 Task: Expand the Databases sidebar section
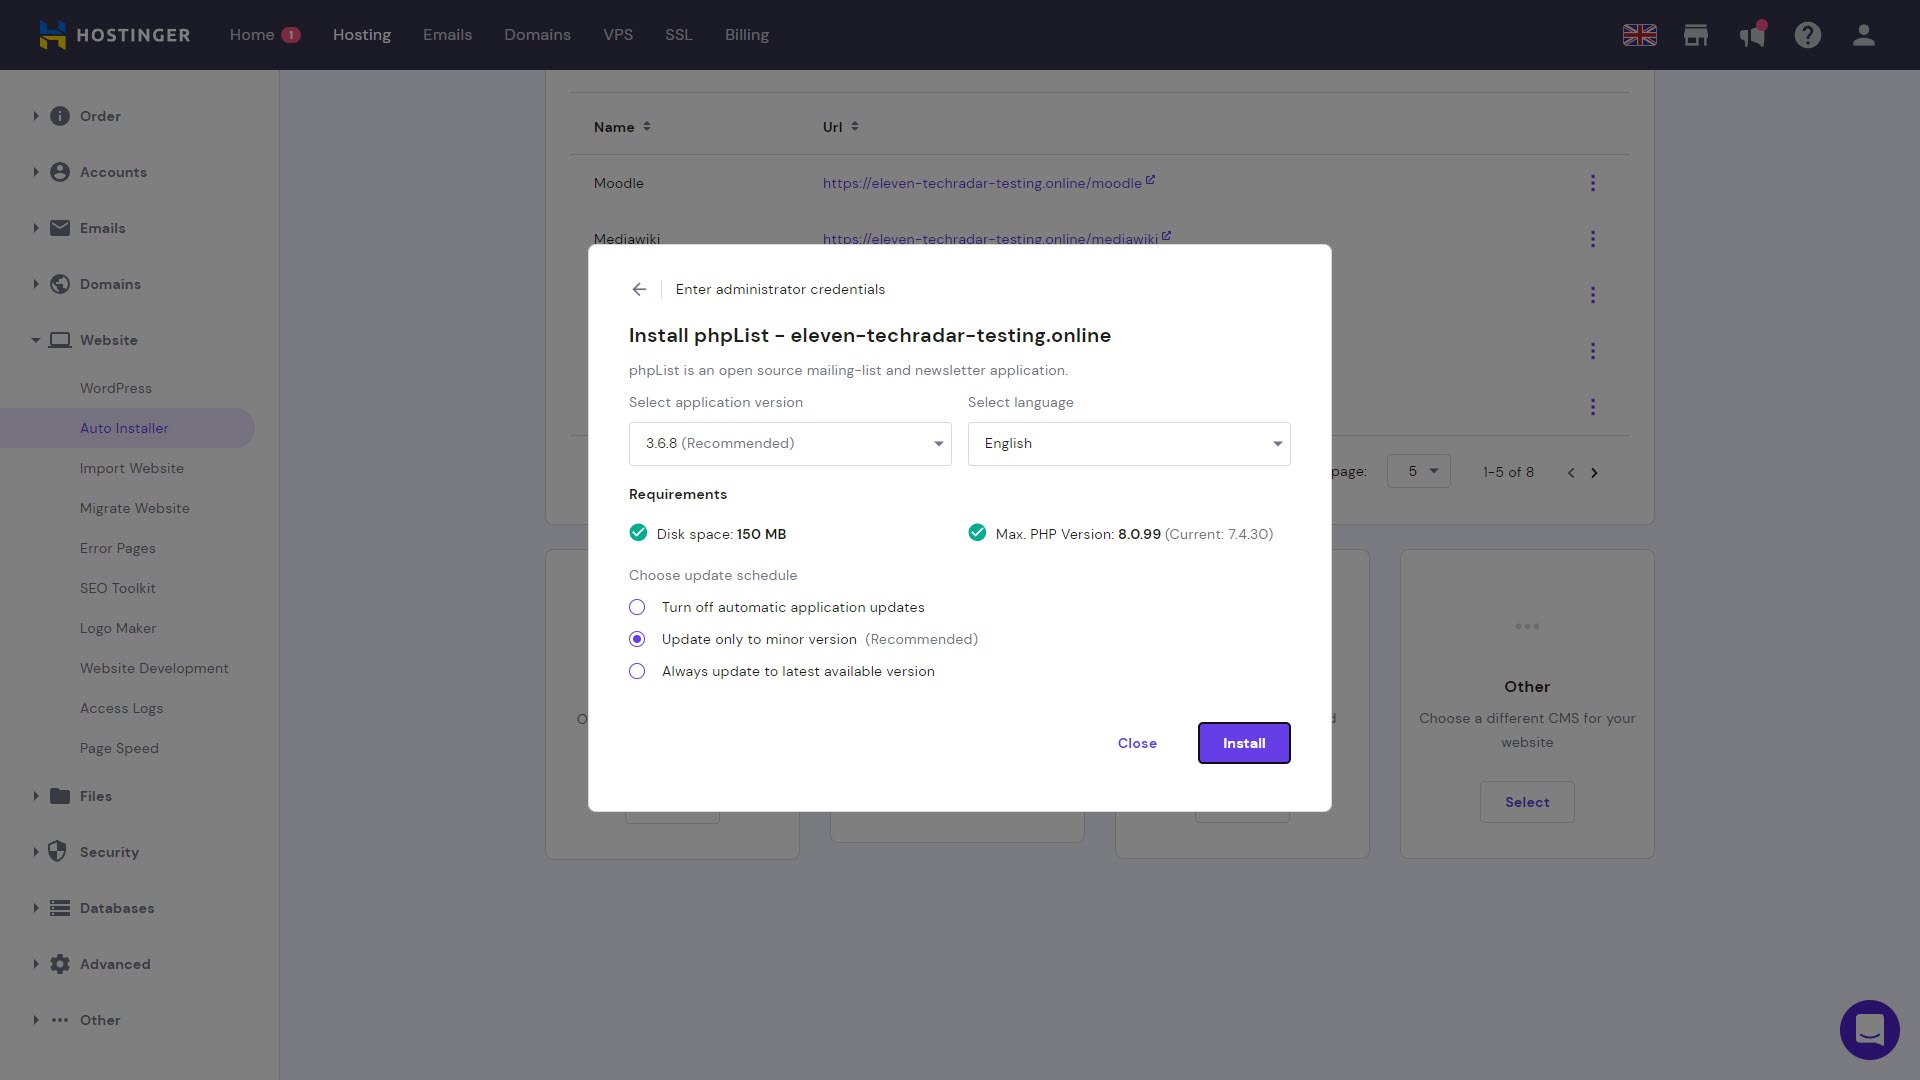[x=36, y=908]
